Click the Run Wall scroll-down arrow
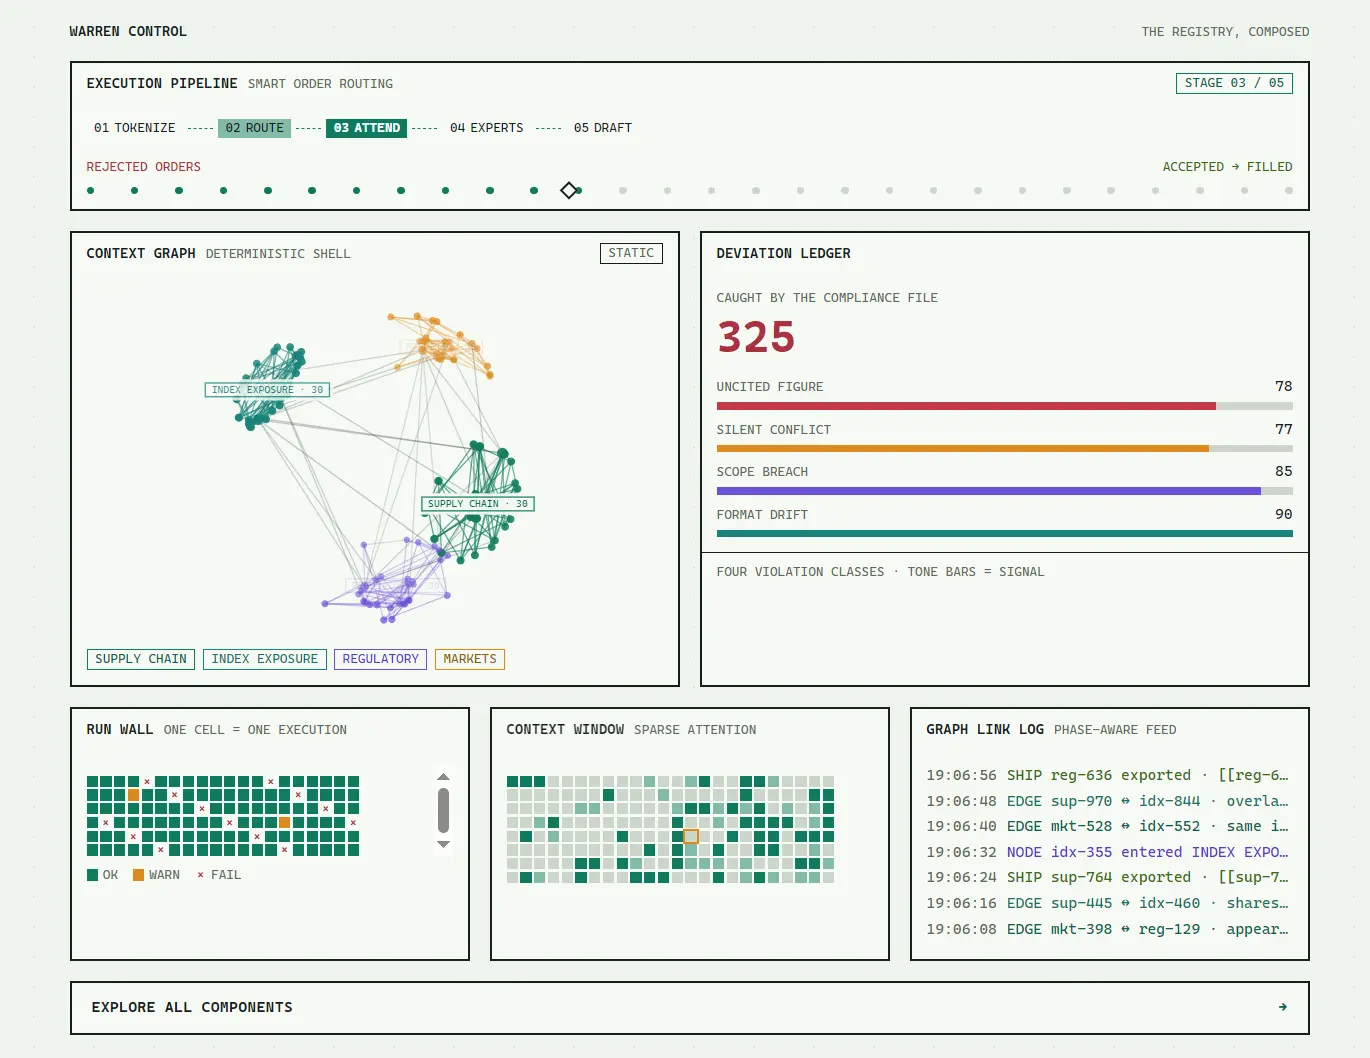The image size is (1370, 1058). pyautogui.click(x=443, y=844)
